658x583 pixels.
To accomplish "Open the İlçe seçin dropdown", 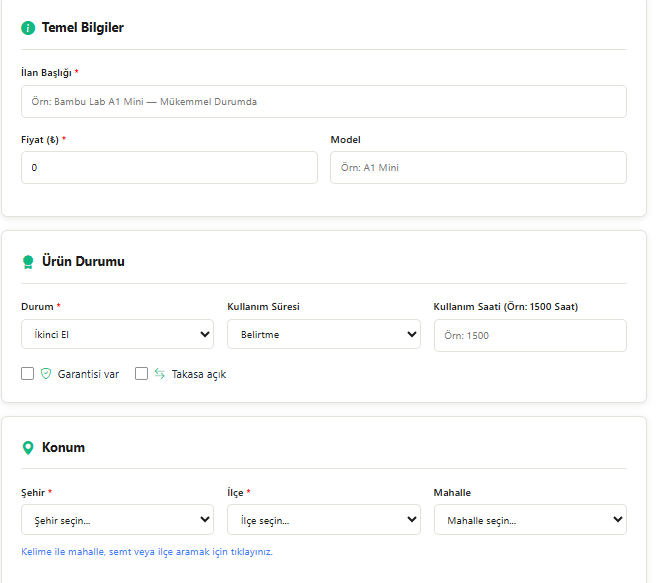I will tap(324, 520).
